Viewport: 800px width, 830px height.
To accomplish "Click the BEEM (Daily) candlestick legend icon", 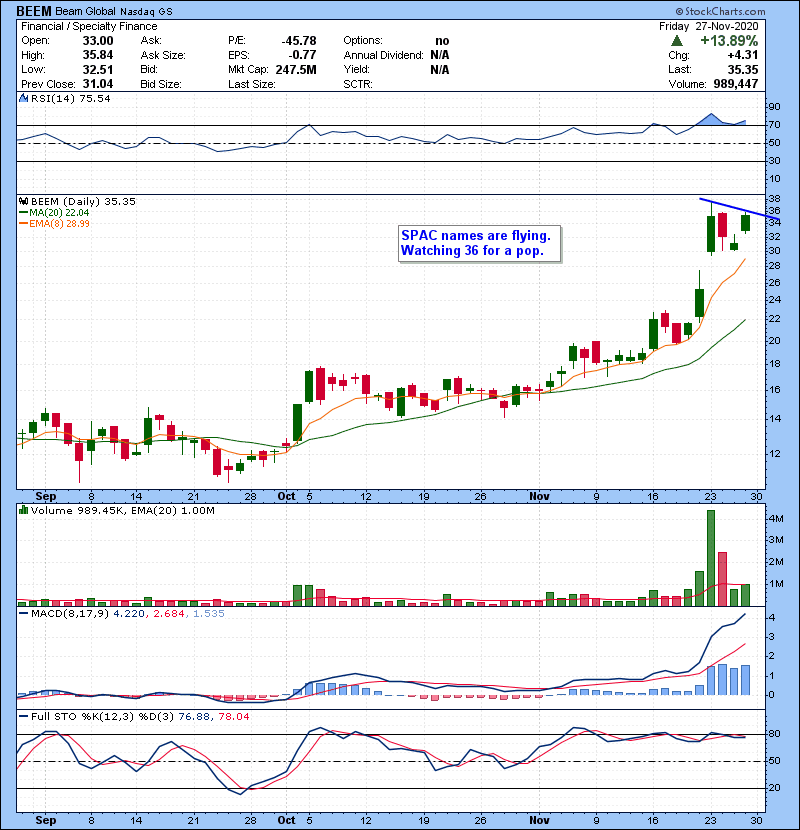I will pos(23,201).
